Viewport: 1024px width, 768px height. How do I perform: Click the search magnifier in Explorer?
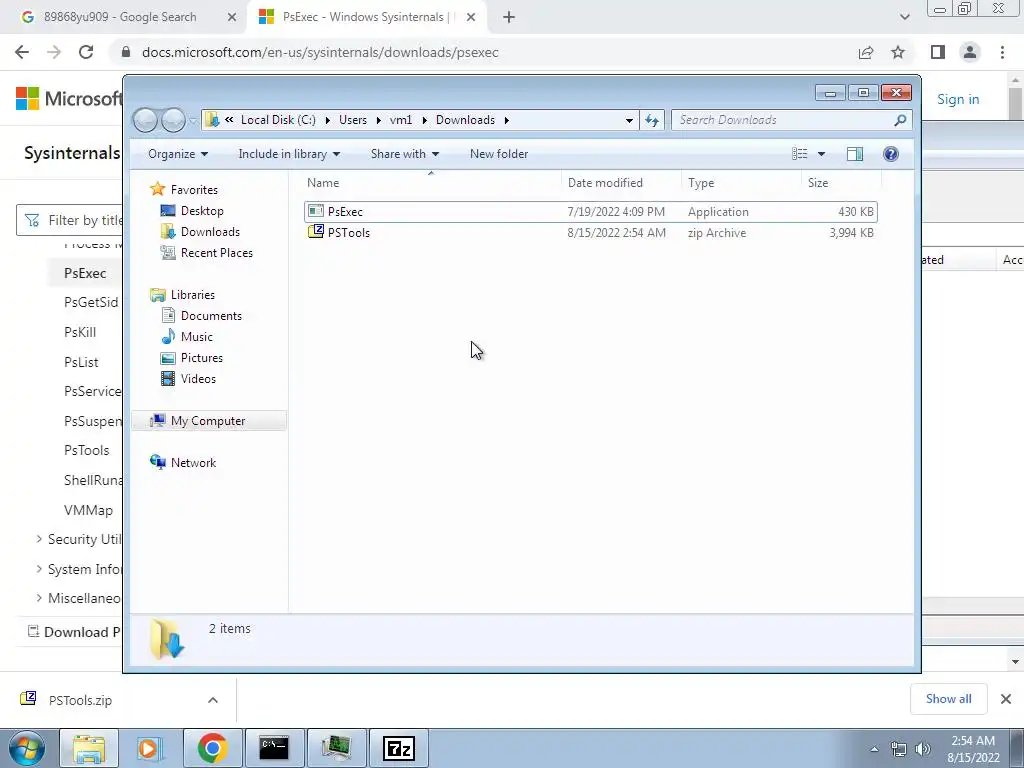point(900,120)
